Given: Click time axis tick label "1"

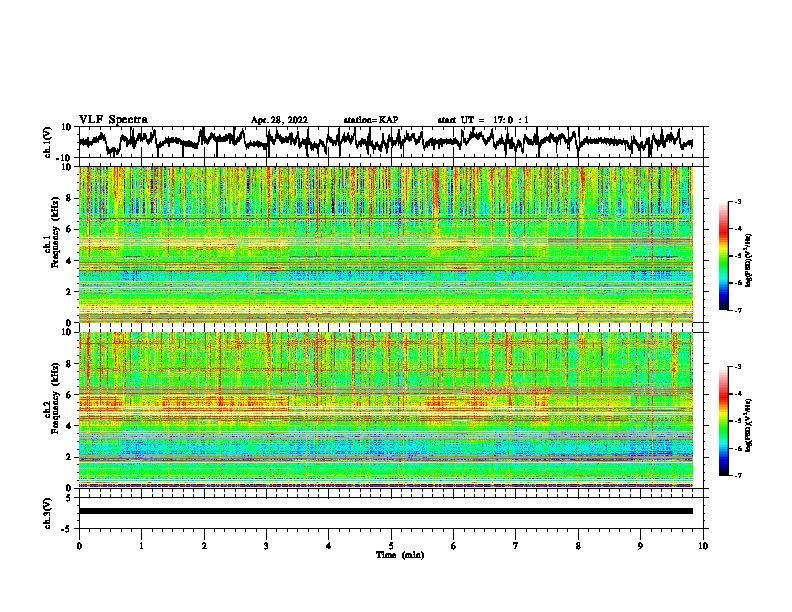Looking at the screenshot, I should pos(141,546).
